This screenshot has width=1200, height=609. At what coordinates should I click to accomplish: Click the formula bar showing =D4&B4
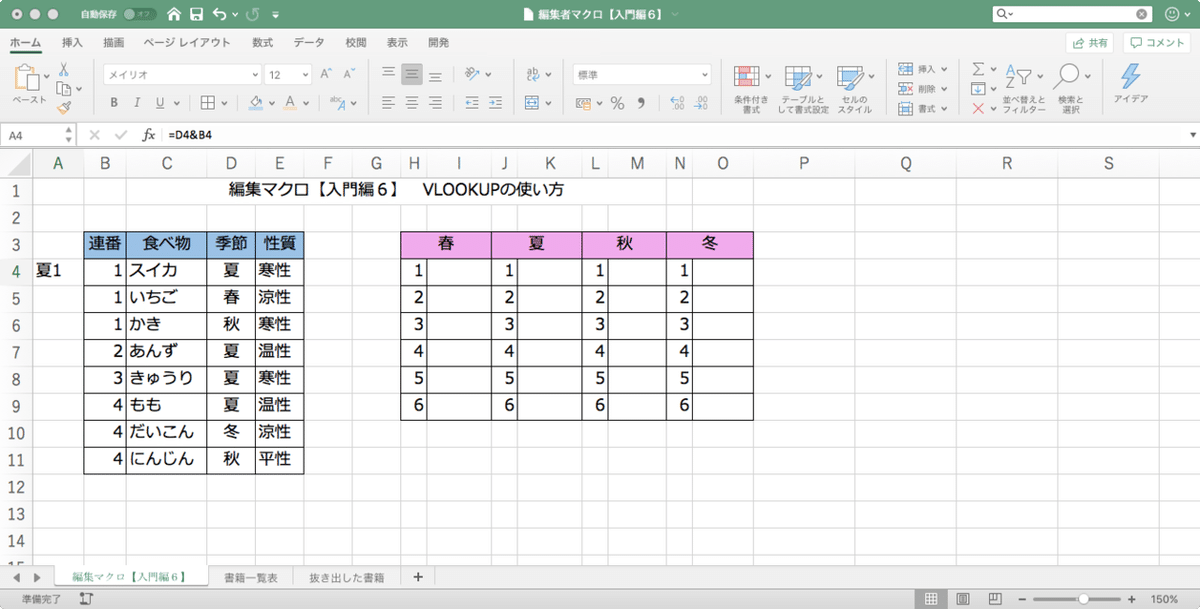pos(675,134)
